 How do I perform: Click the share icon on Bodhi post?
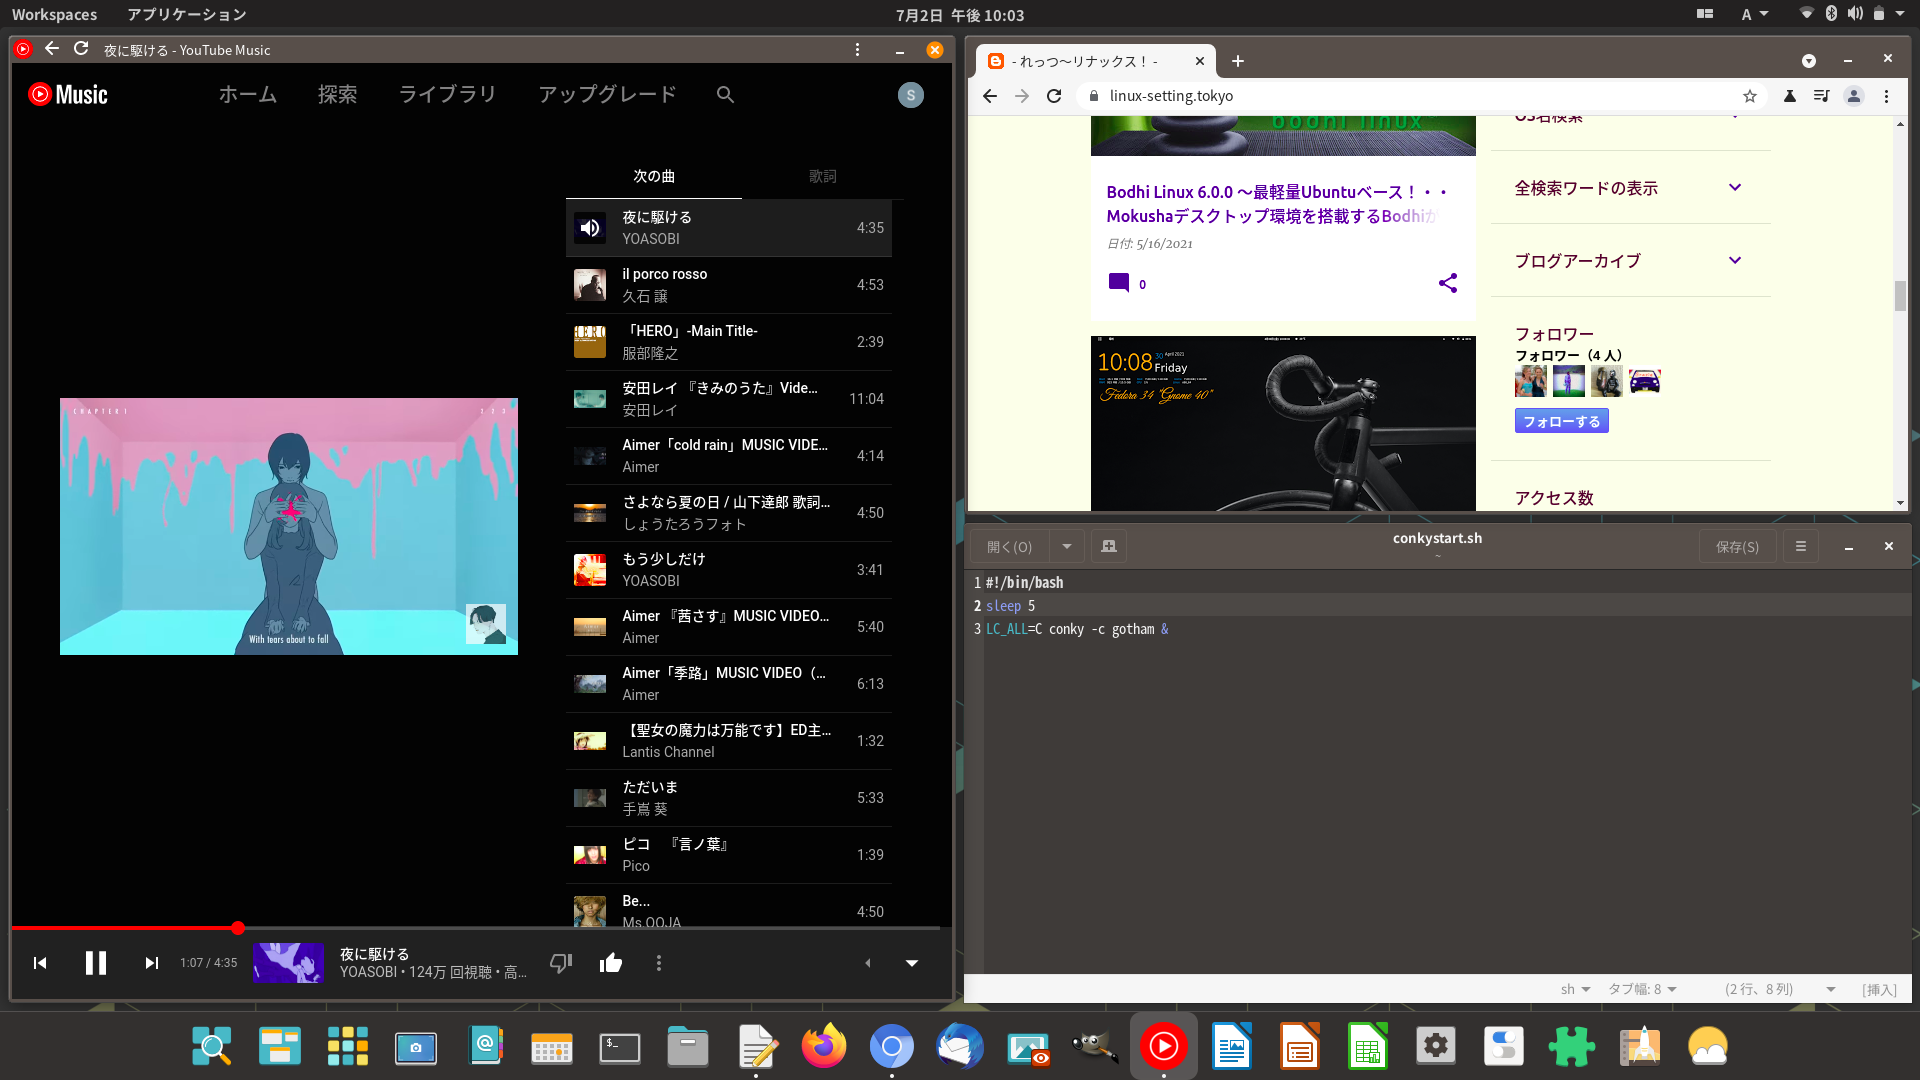[1447, 283]
